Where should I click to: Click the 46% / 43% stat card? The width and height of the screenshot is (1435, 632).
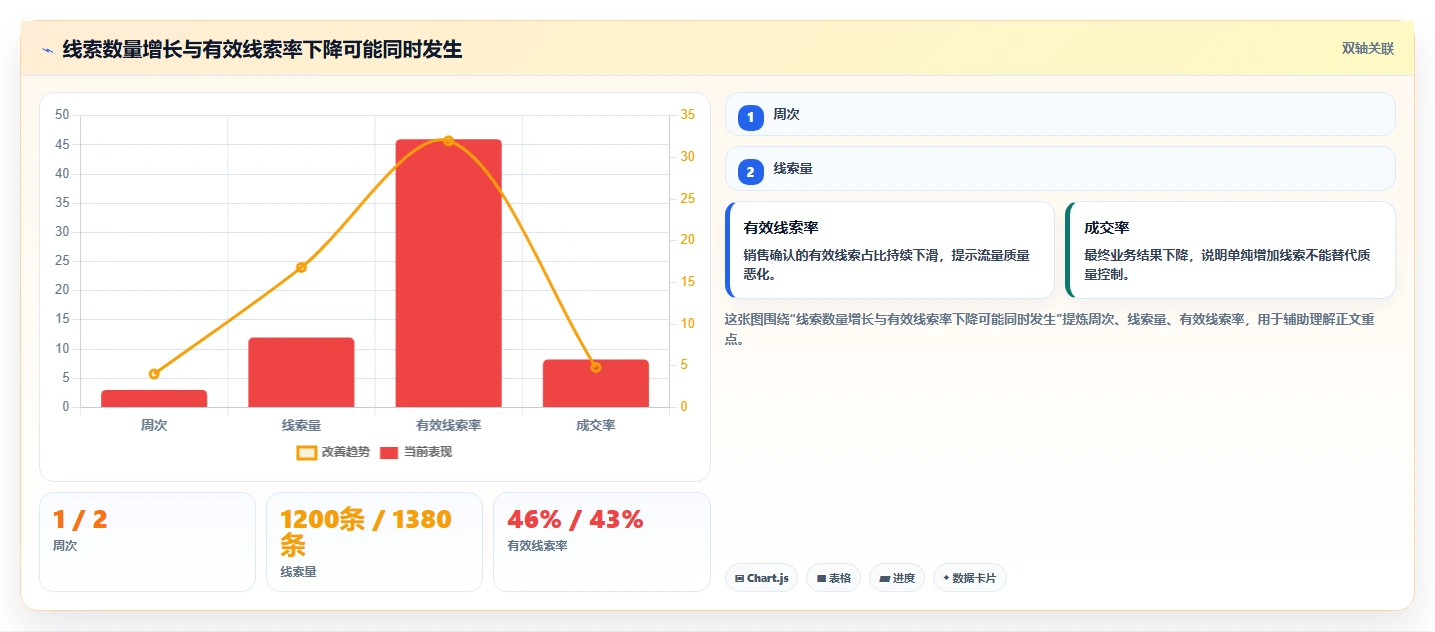click(602, 542)
